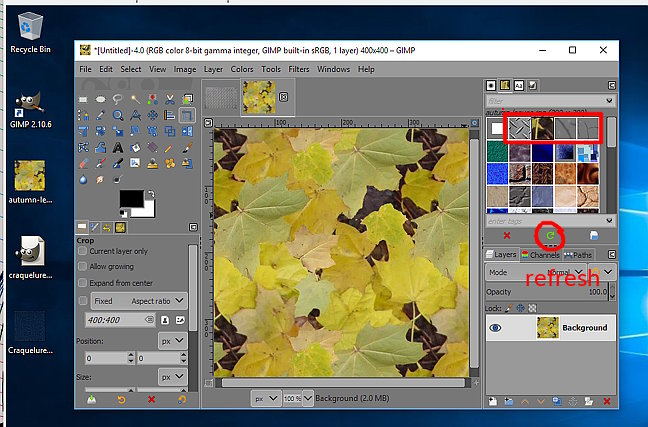Click the refresh patterns icon

coord(549,235)
